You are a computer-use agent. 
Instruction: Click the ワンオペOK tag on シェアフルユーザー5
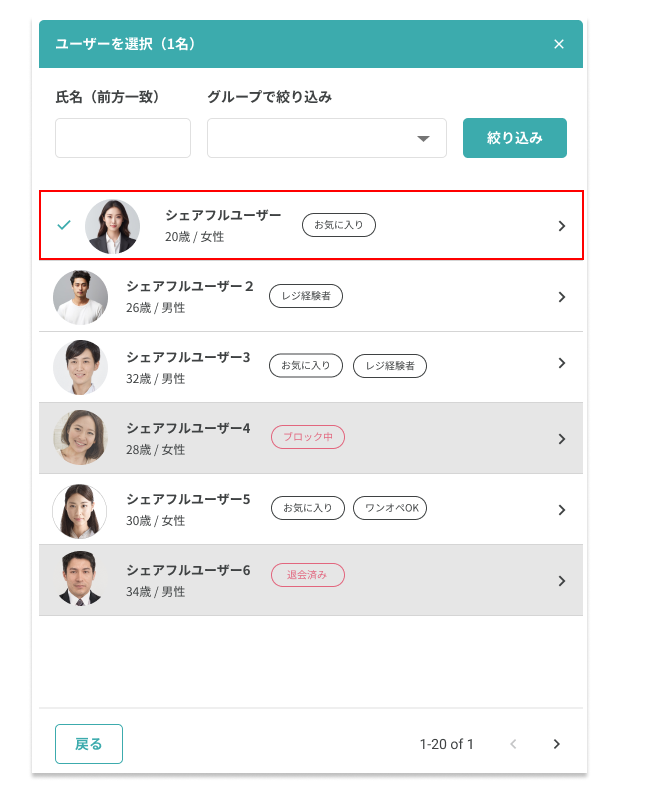pyautogui.click(x=390, y=508)
